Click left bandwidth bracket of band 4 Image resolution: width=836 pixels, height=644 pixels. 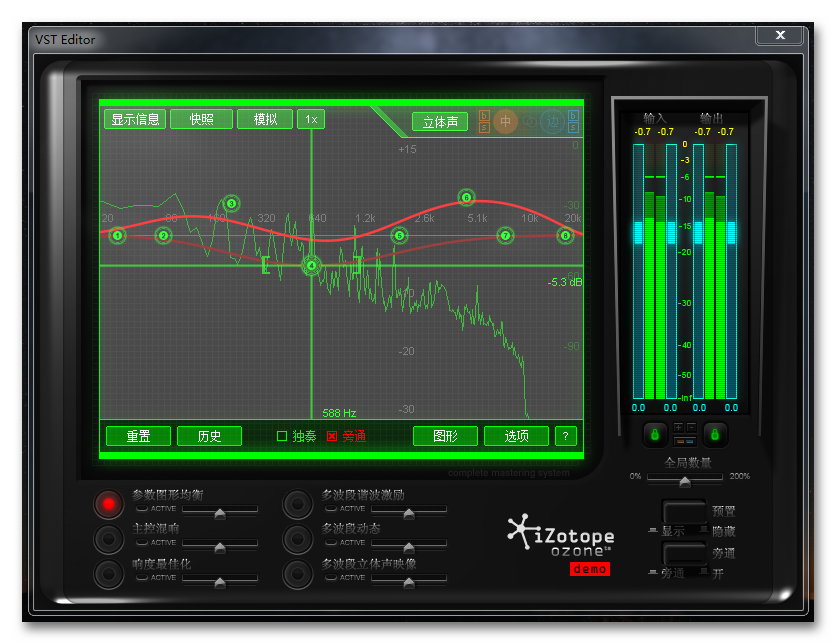tap(265, 265)
